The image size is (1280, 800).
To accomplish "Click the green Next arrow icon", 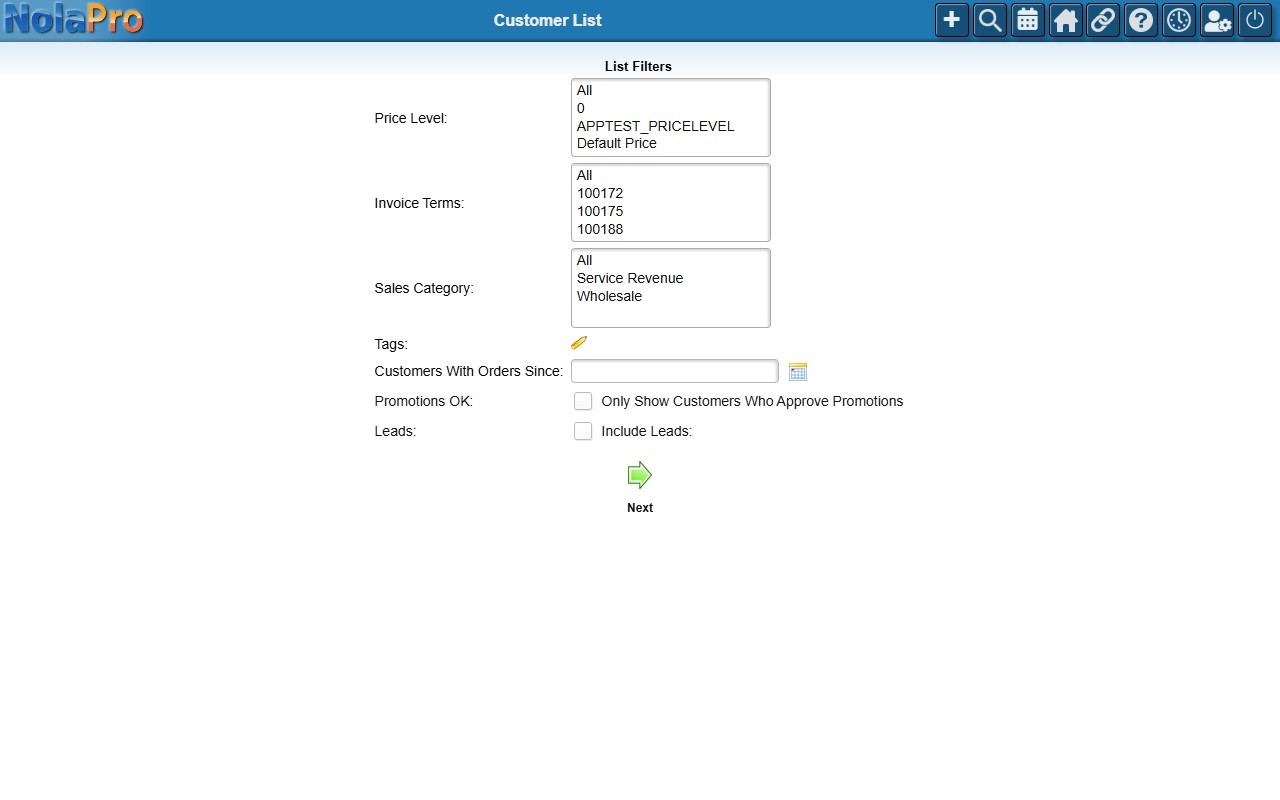I will click(640, 475).
